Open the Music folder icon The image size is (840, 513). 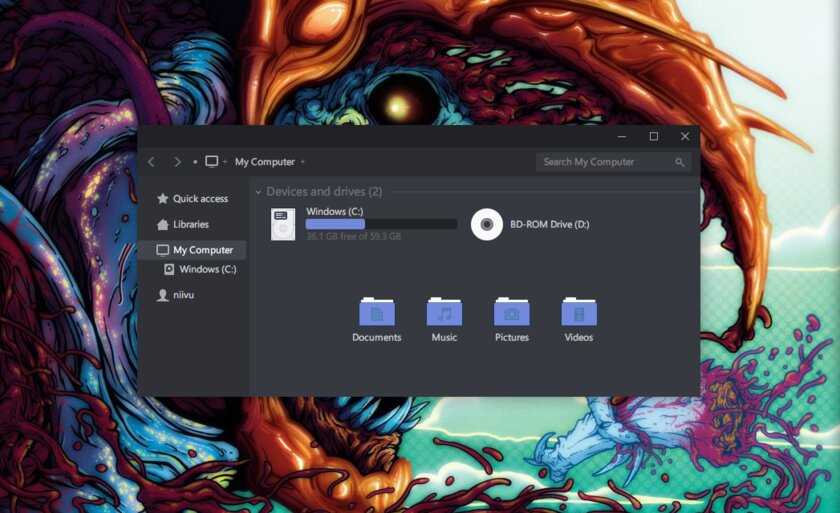[x=444, y=312]
